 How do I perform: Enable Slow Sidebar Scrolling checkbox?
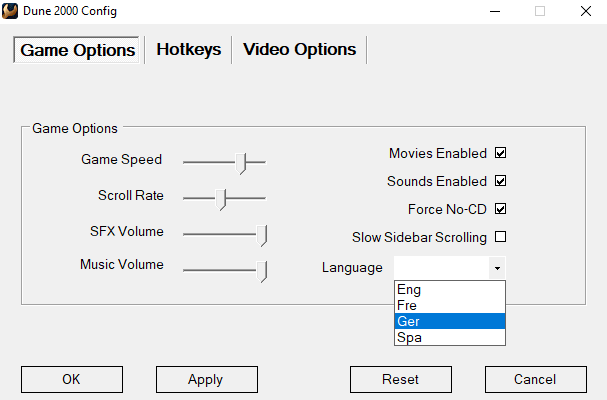(501, 238)
